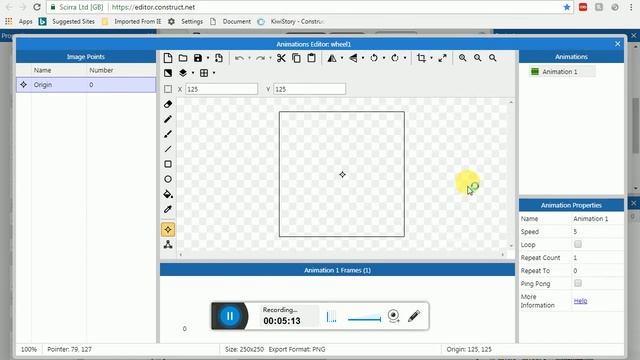Save the image with the floppy disk icon
Screen dimensions: 640x360
[x=198, y=58]
